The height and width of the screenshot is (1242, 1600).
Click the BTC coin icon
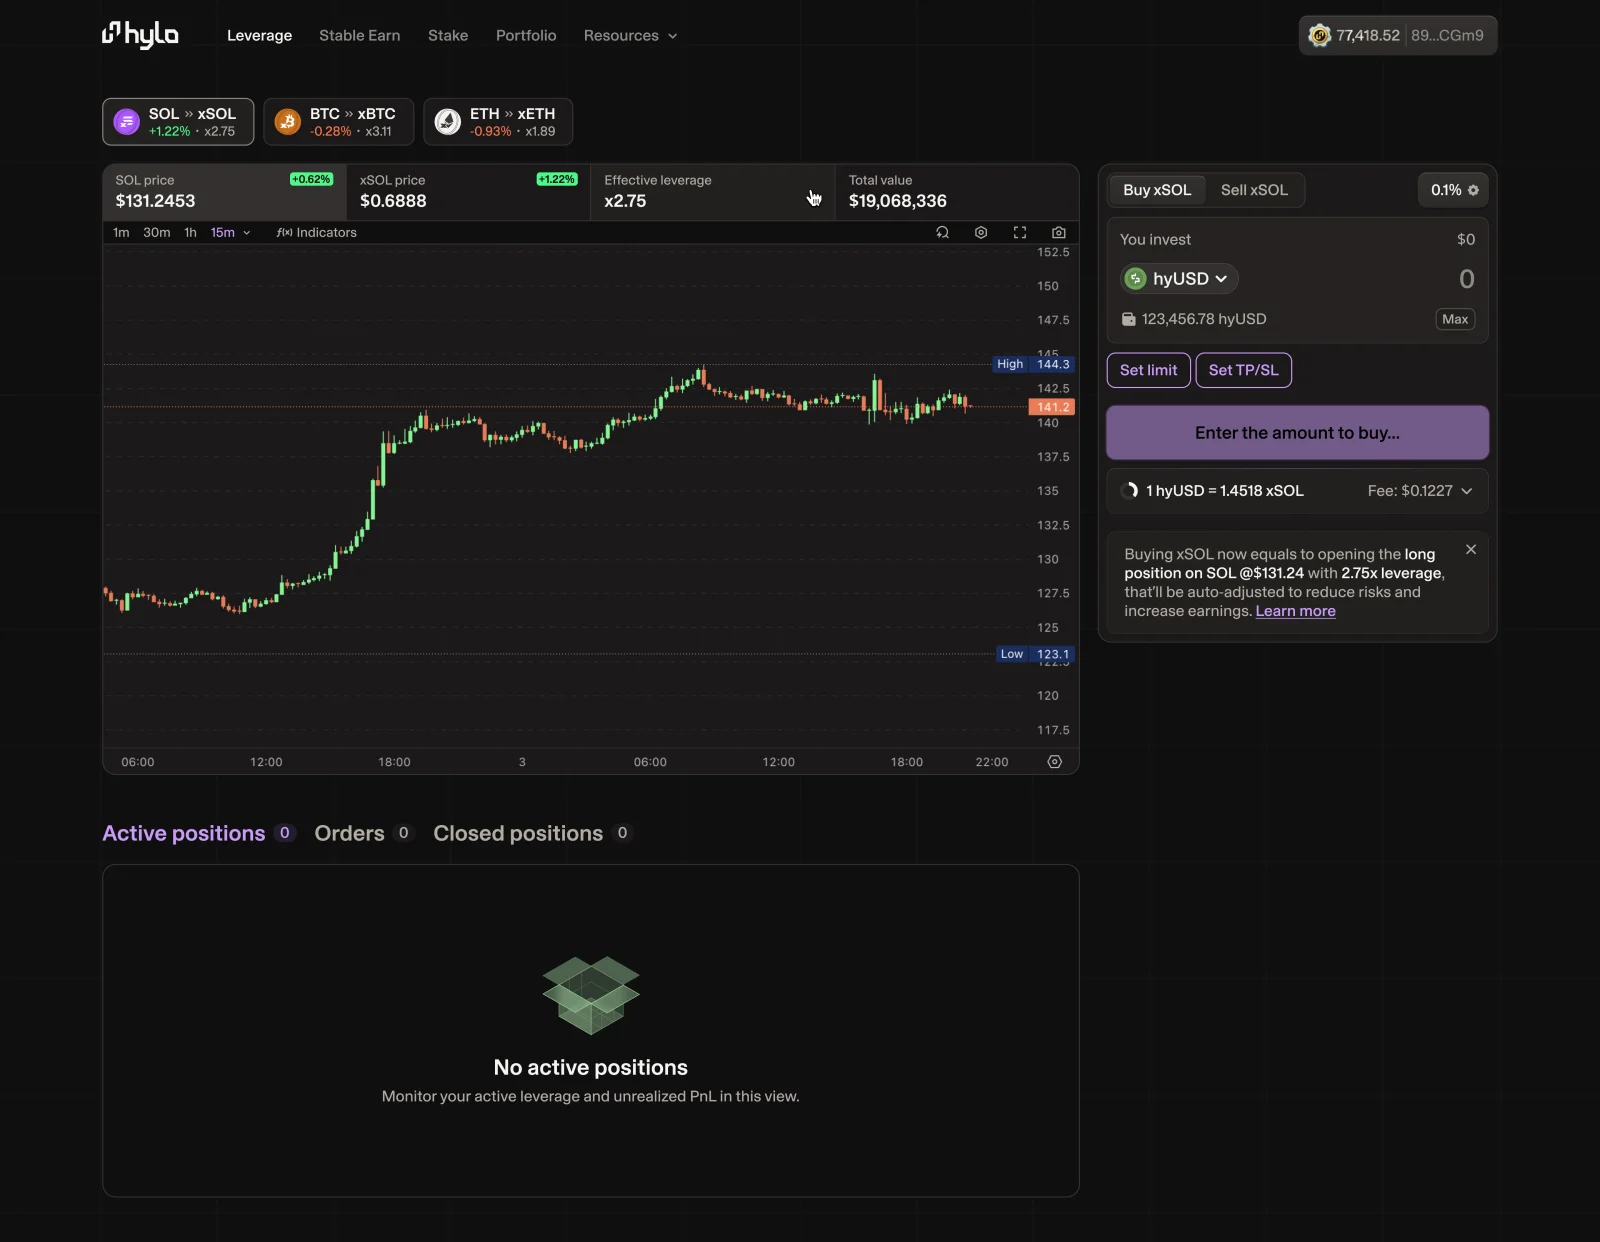point(288,122)
